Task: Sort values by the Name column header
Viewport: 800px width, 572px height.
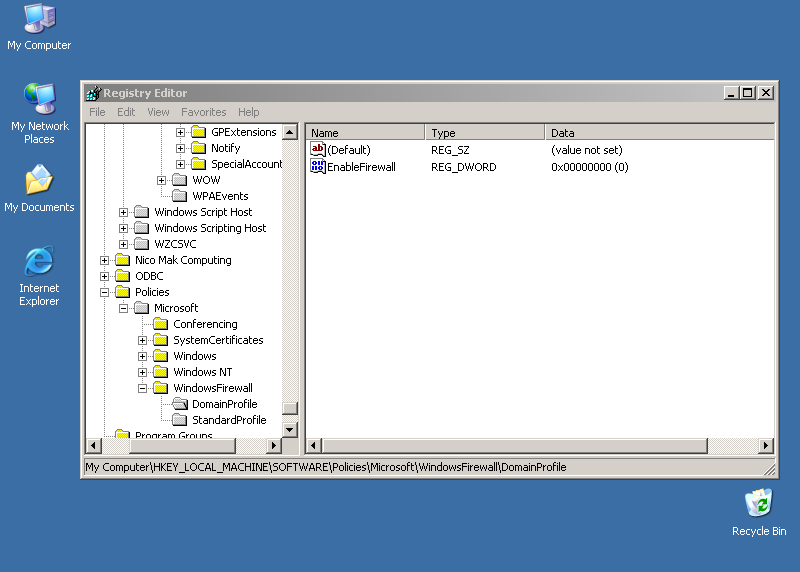Action: click(x=365, y=133)
